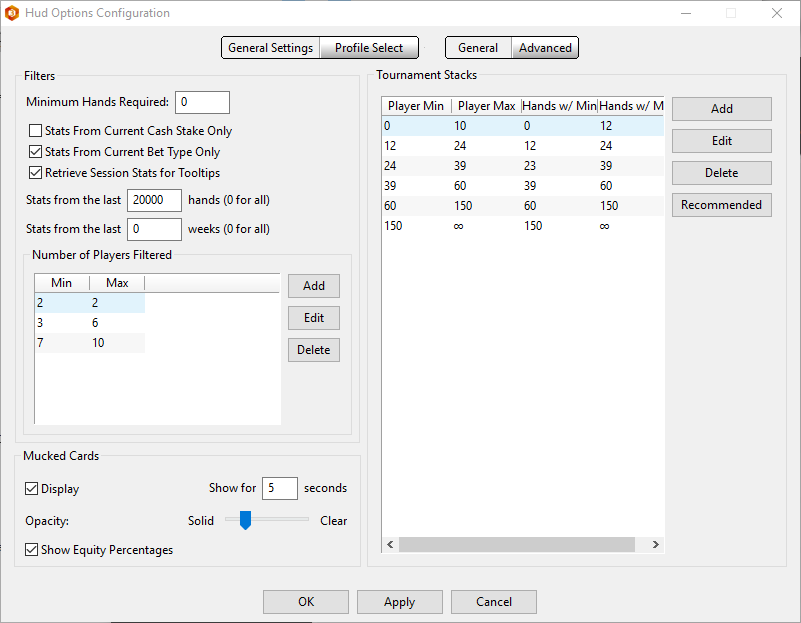Open the Profile Select tab
801x623 pixels.
click(369, 48)
